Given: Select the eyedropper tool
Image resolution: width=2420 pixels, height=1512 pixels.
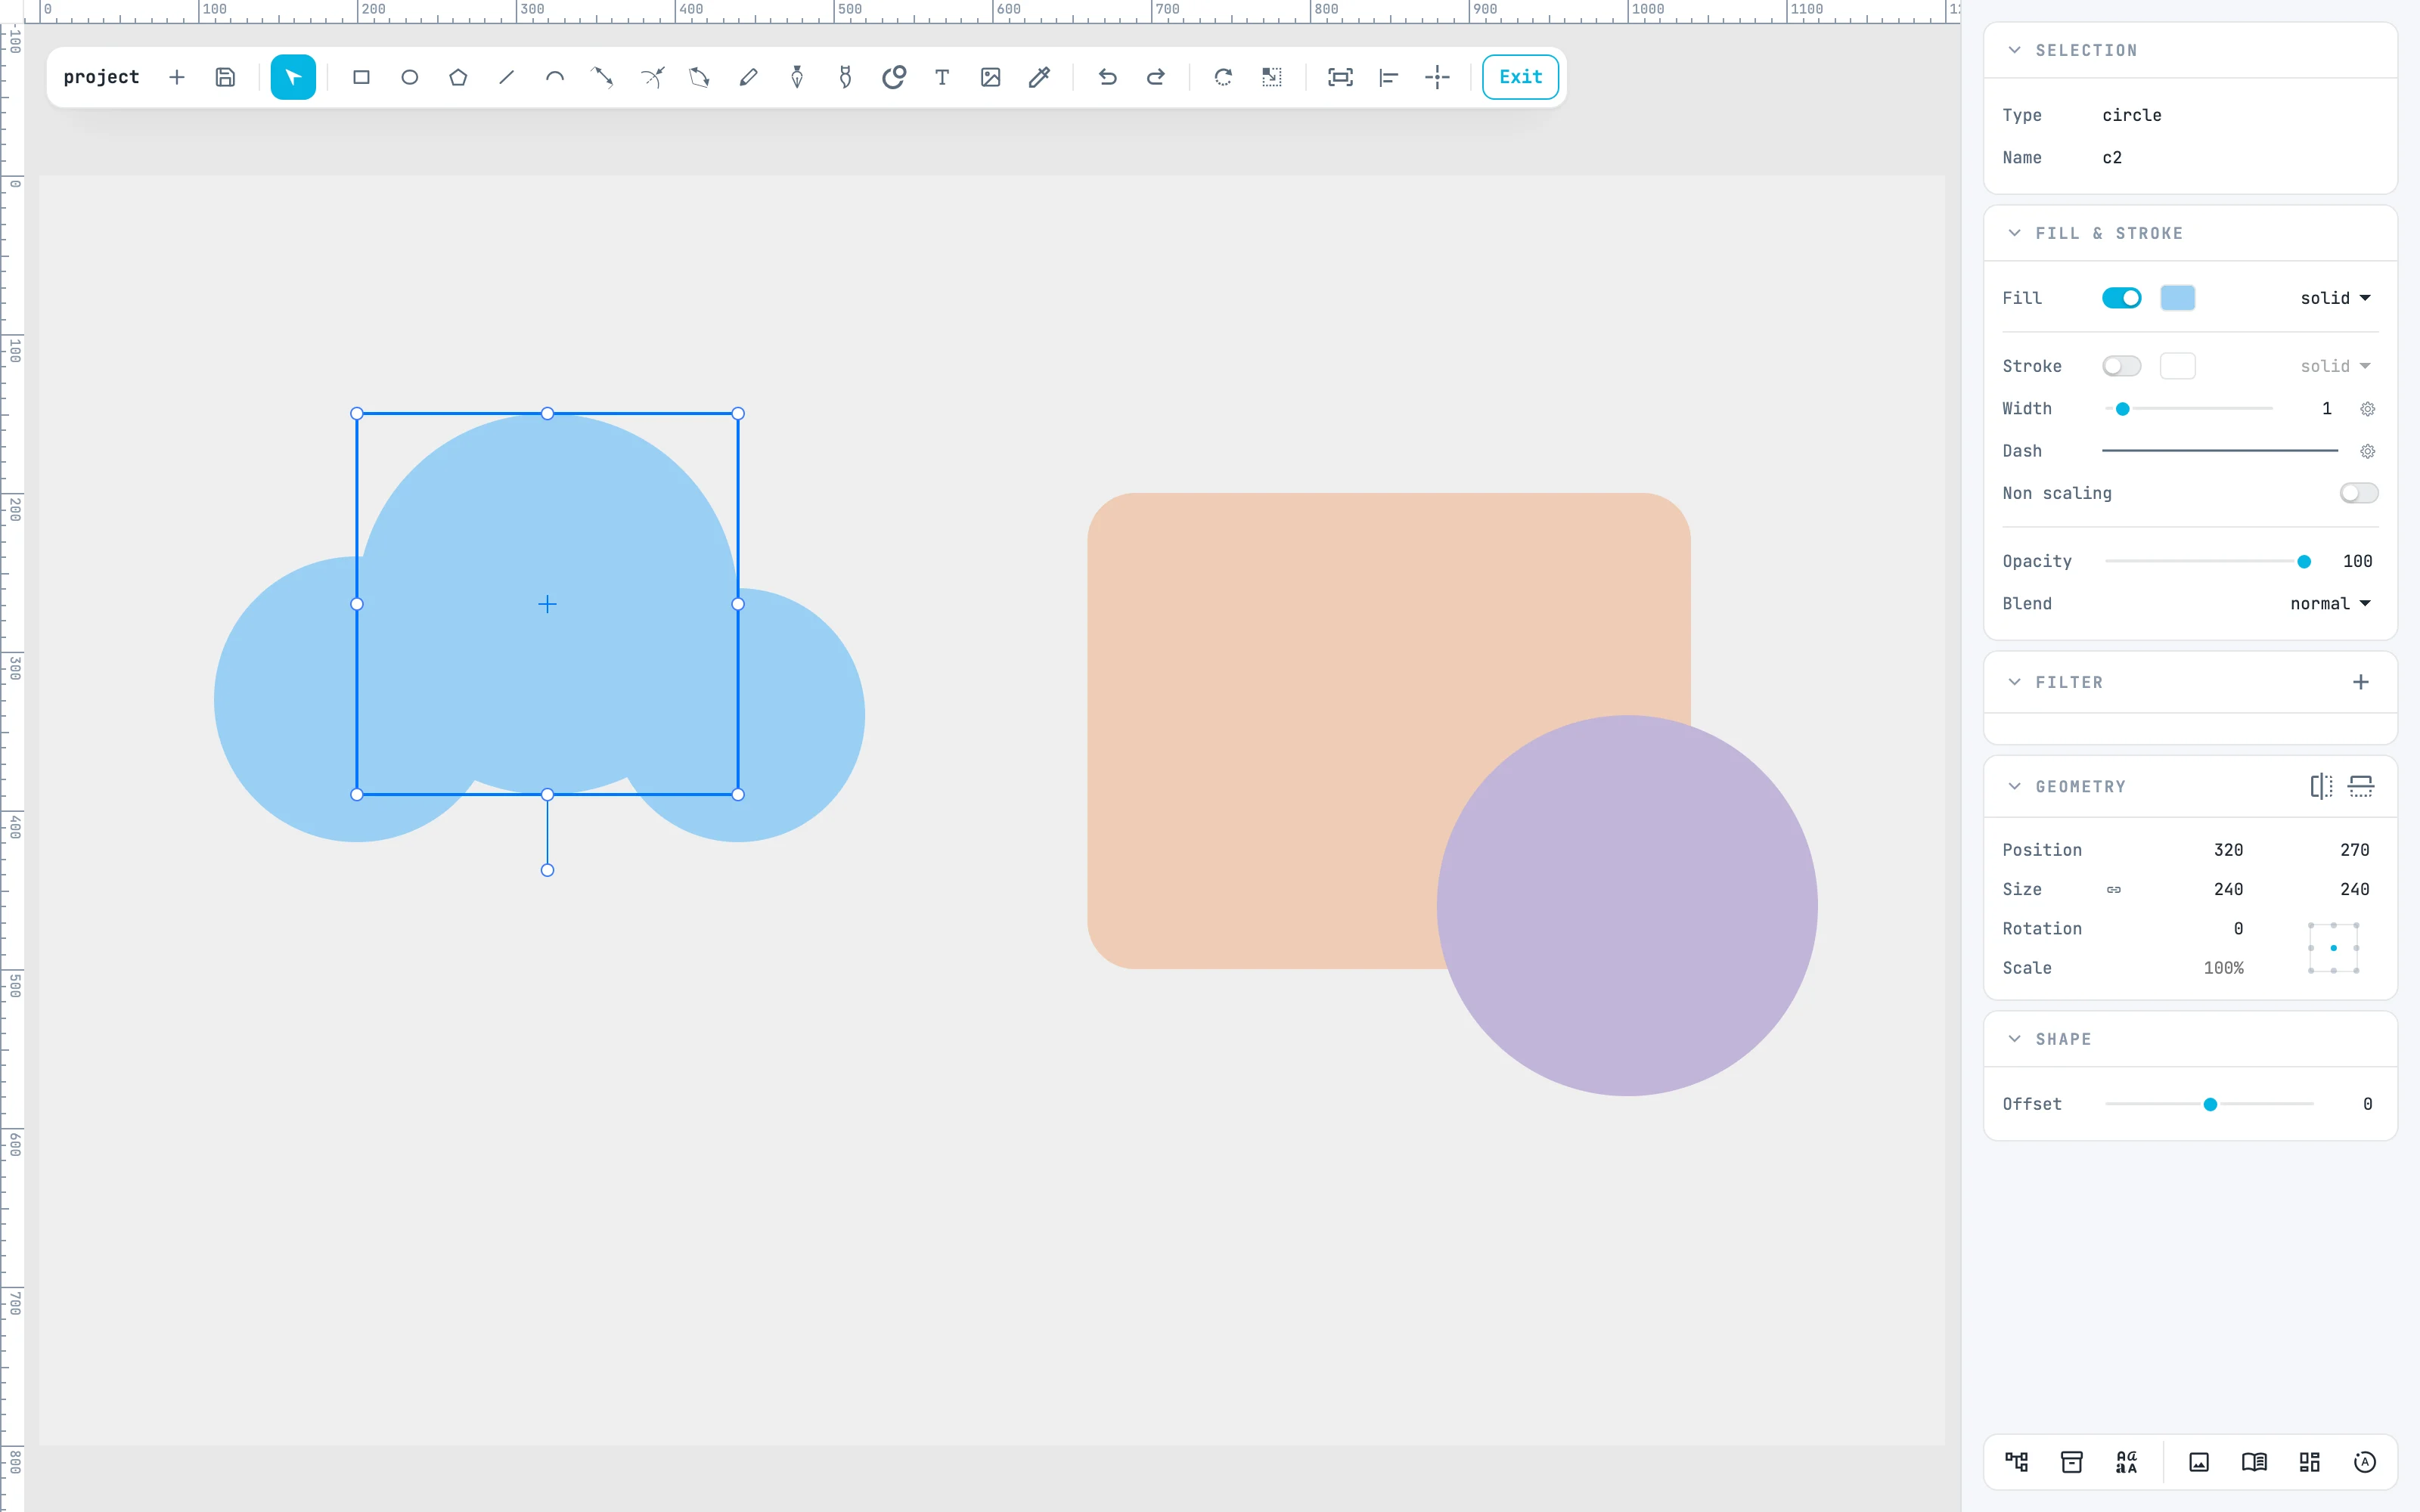Looking at the screenshot, I should [x=1039, y=77].
